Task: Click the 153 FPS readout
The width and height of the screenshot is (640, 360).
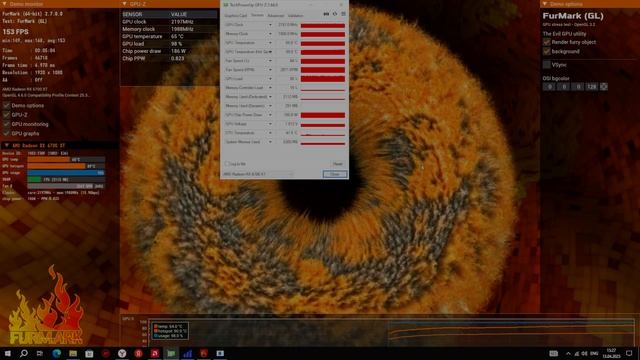Action: coord(16,32)
